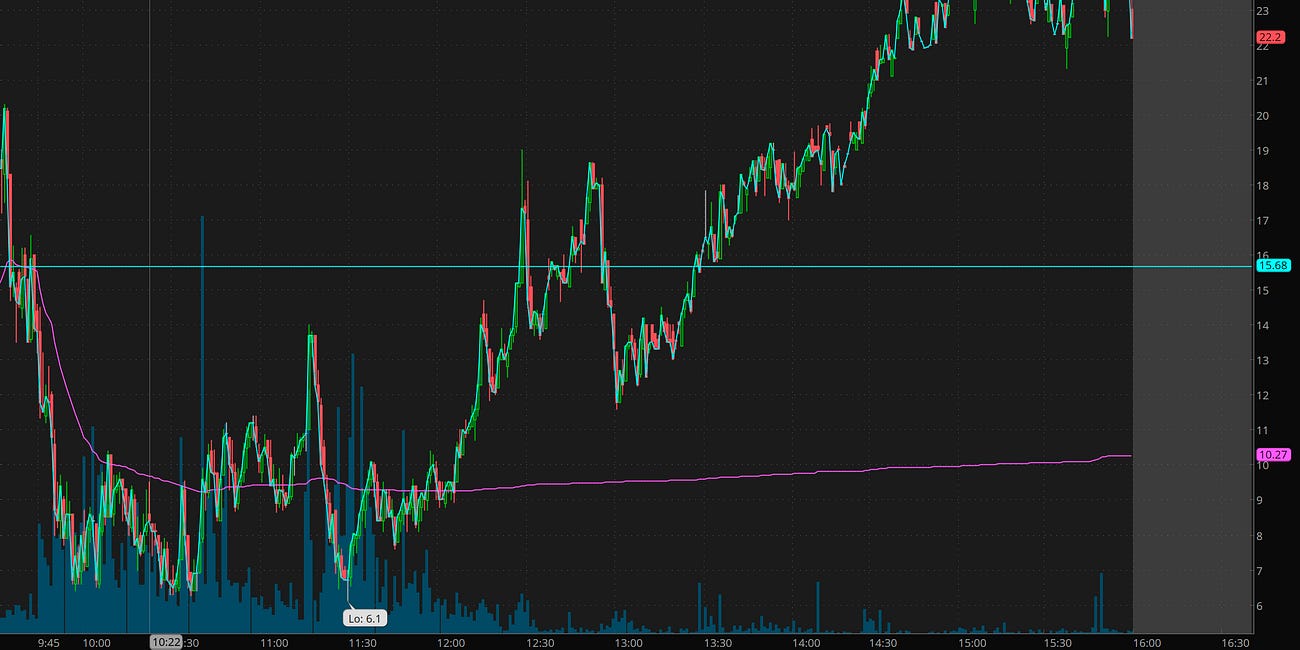Click the 19 price axis label

click(x=1263, y=151)
